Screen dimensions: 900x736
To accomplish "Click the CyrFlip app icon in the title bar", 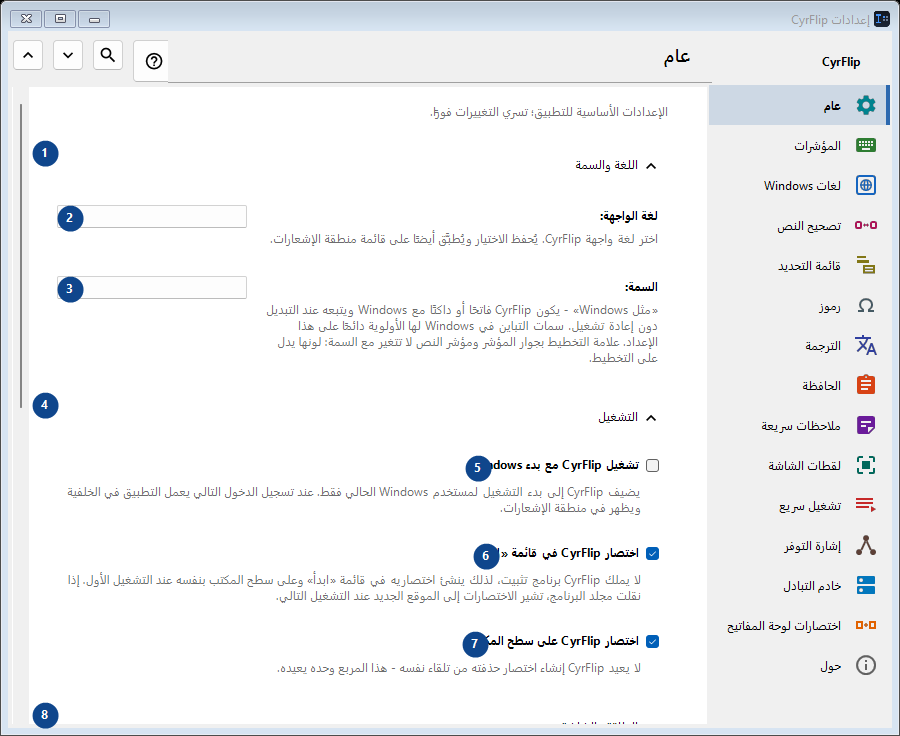I will pos(882,19).
